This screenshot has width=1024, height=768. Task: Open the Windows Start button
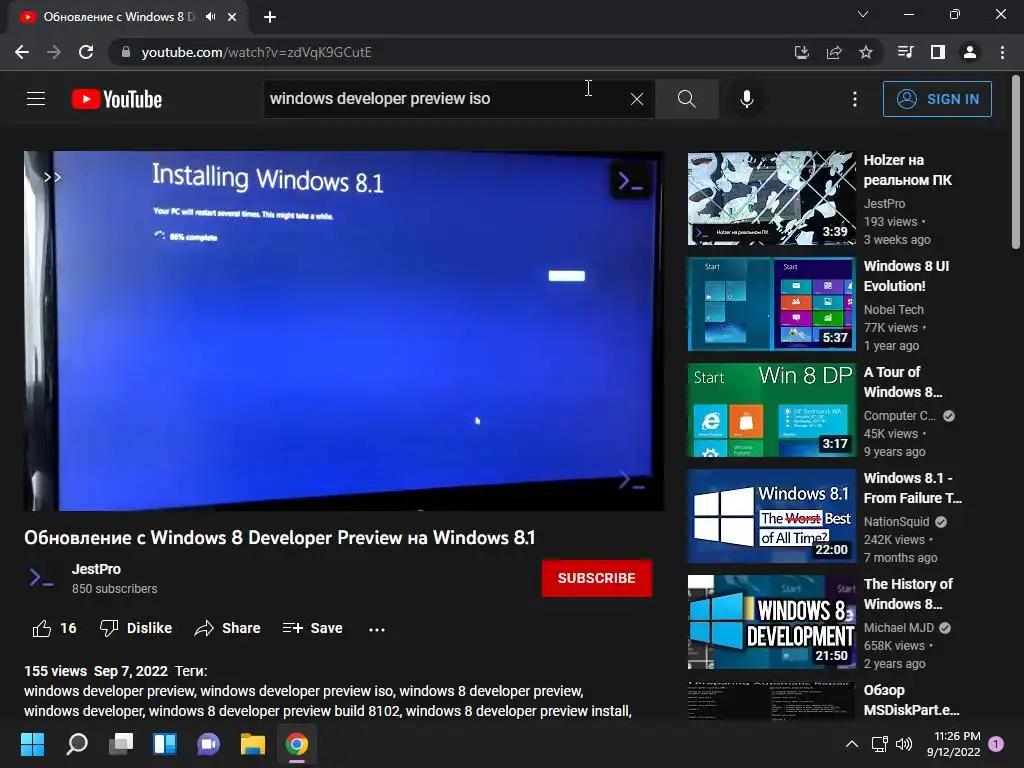(32, 744)
